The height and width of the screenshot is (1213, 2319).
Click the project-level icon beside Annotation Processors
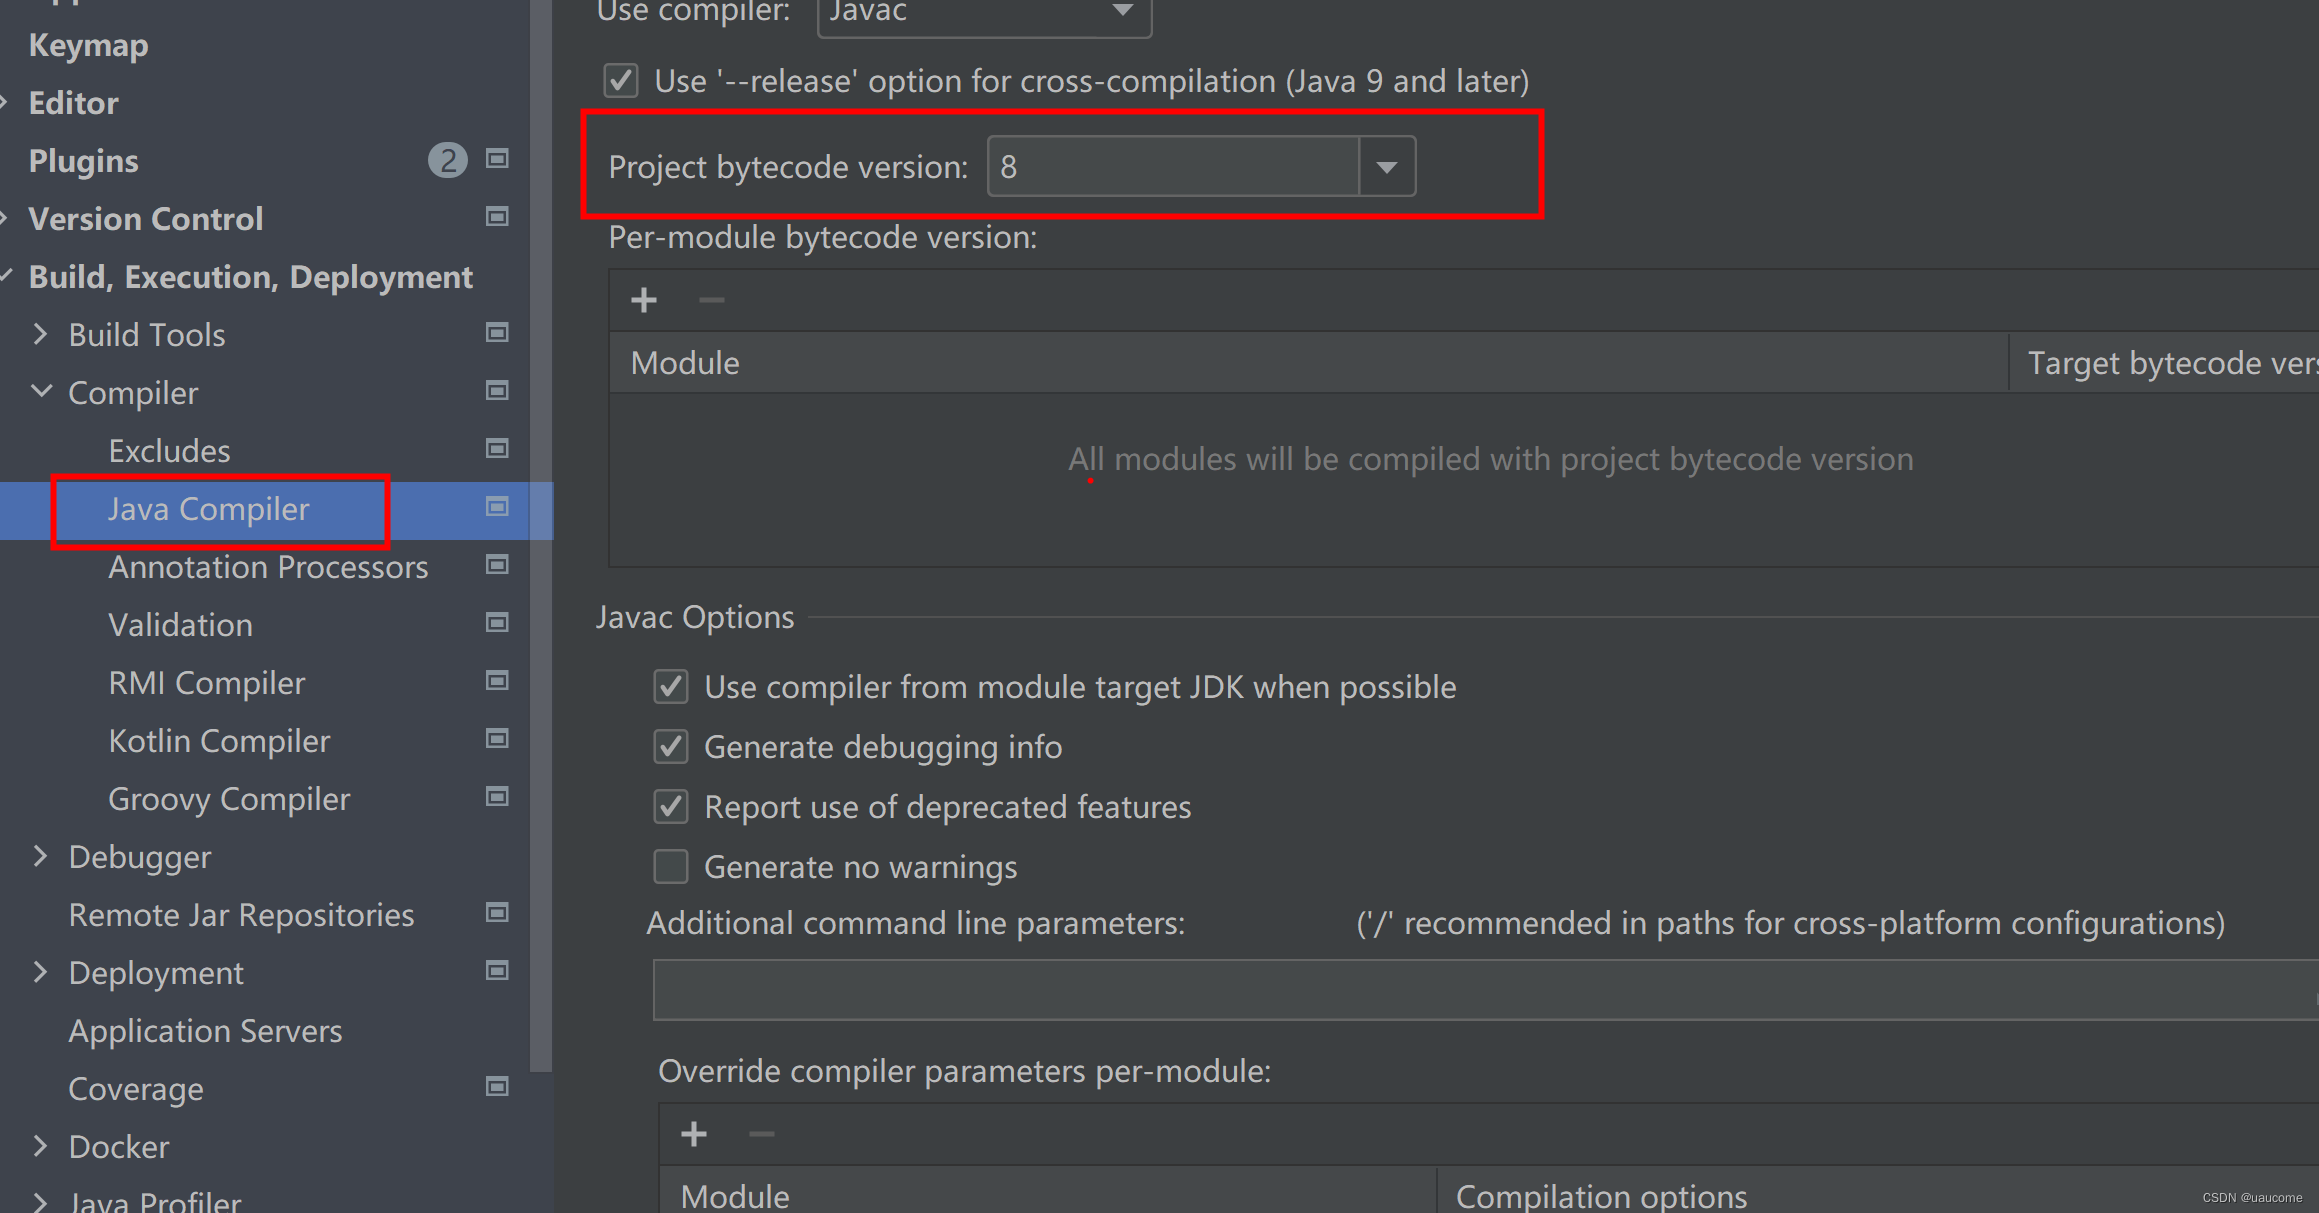[x=497, y=565]
